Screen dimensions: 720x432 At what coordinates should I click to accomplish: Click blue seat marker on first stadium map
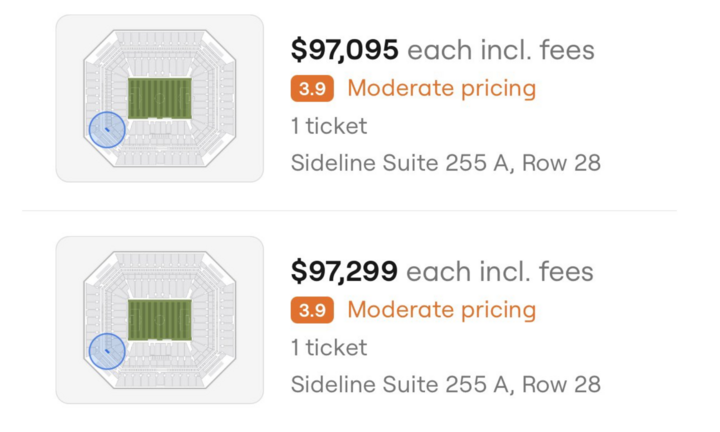pos(107,131)
